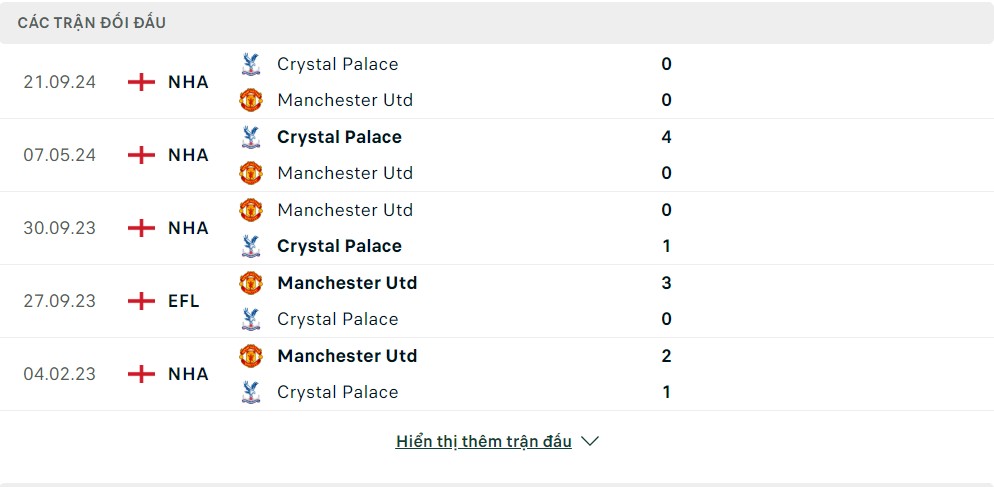The height and width of the screenshot is (487, 994).
Task: Click Crystal Palace crest in 04.02.23 match
Action: point(251,392)
